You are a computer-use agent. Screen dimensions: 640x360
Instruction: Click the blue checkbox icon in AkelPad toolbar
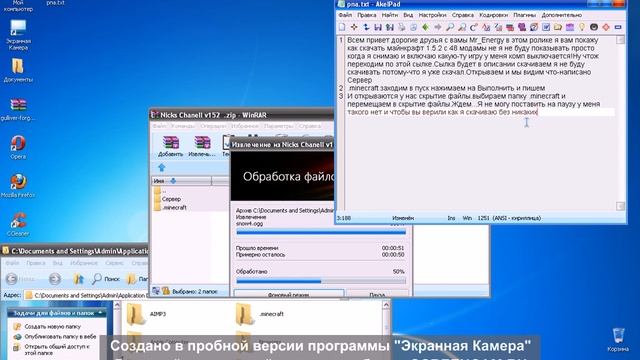click(x=546, y=27)
